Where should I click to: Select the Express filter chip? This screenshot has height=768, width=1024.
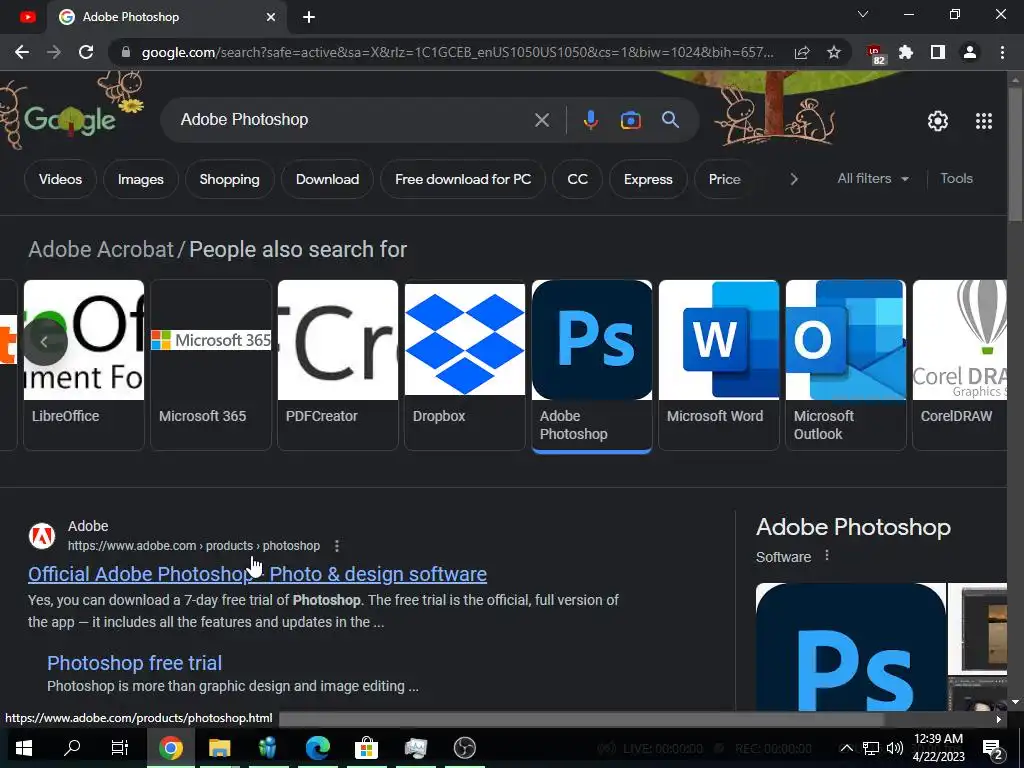coord(648,179)
